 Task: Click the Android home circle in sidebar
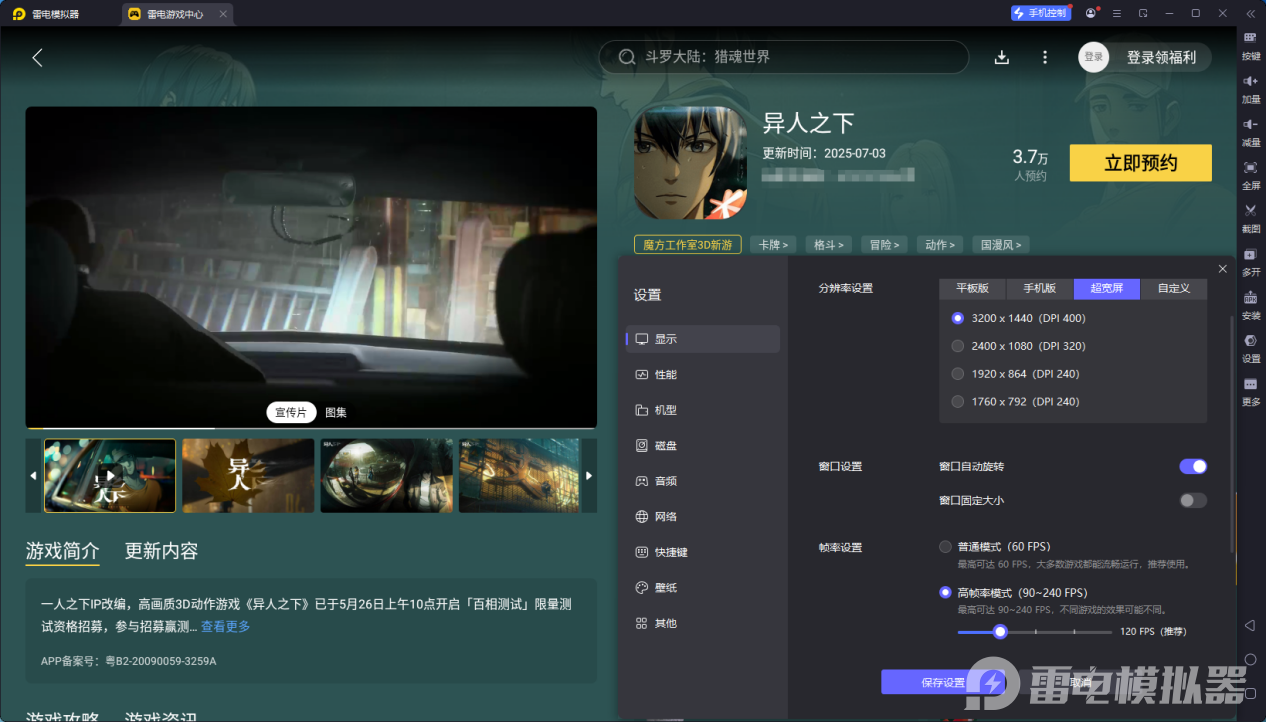[1250, 660]
